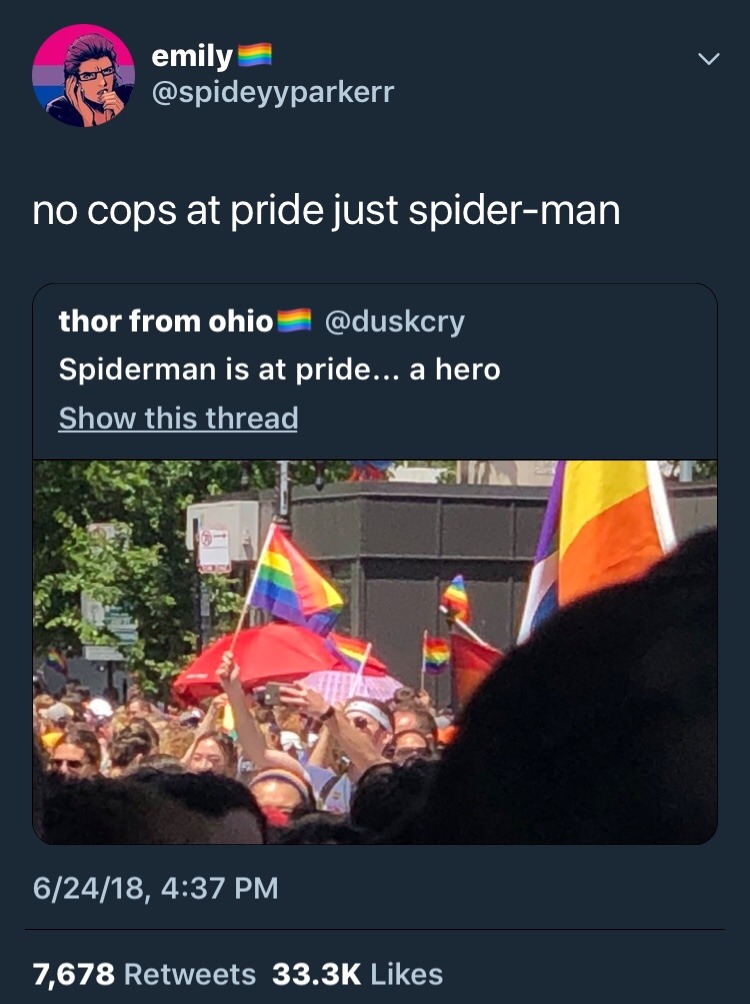Tap the raised phone in the crowd photo

(x=273, y=694)
